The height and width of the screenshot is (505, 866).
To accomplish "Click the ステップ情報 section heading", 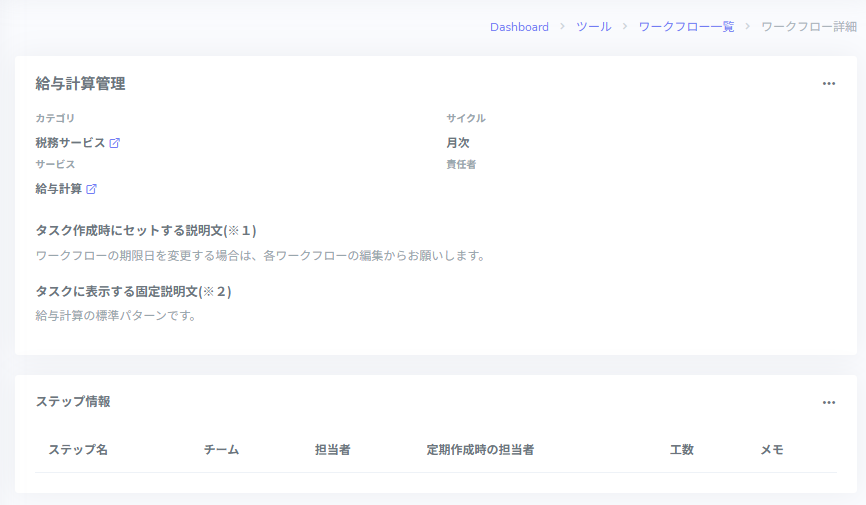I will (x=73, y=402).
